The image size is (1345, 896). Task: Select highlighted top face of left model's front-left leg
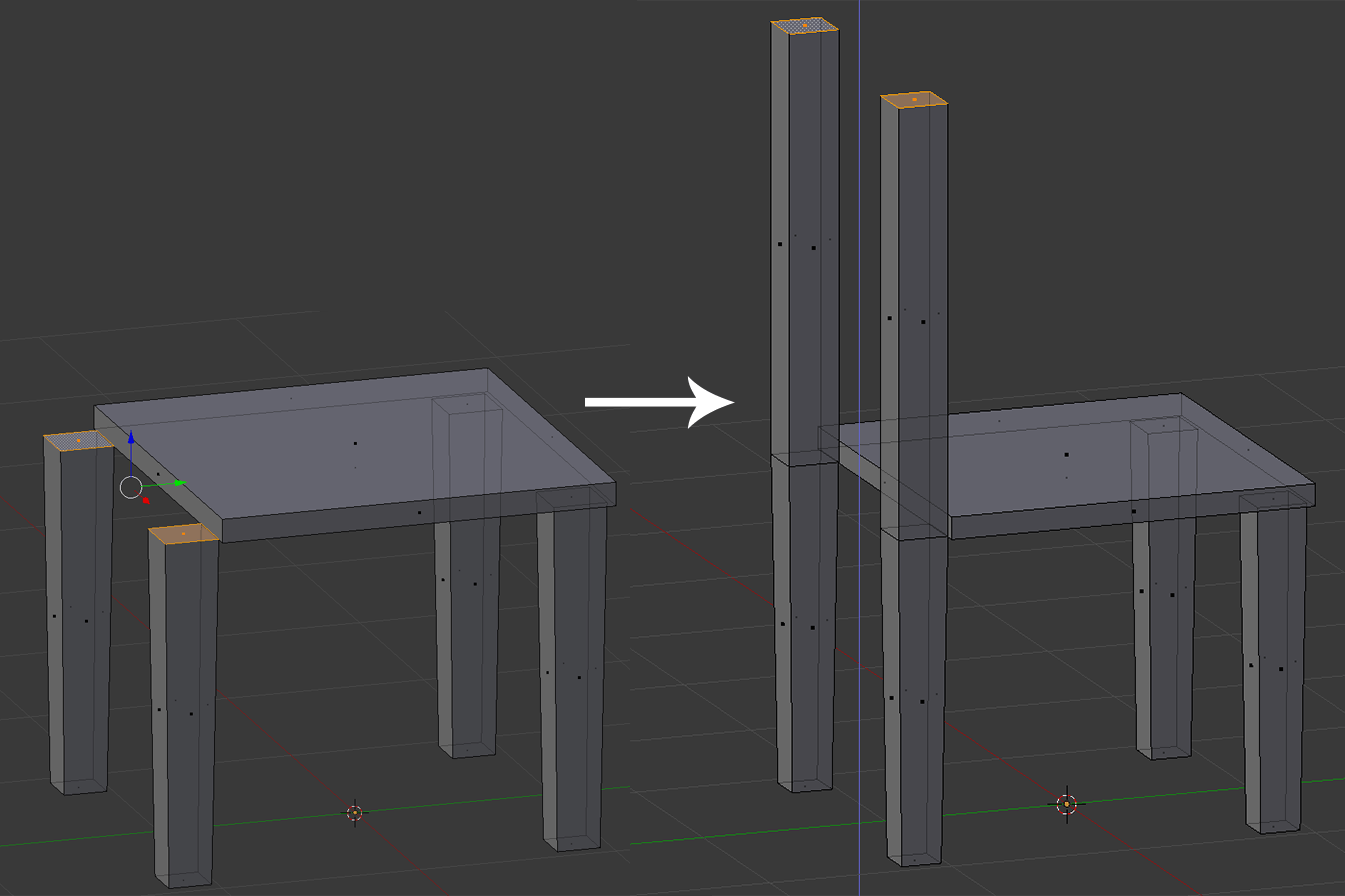pos(183,533)
